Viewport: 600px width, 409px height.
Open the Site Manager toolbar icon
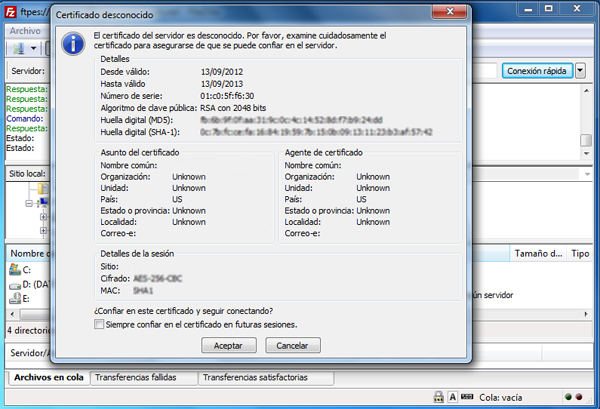coord(19,48)
